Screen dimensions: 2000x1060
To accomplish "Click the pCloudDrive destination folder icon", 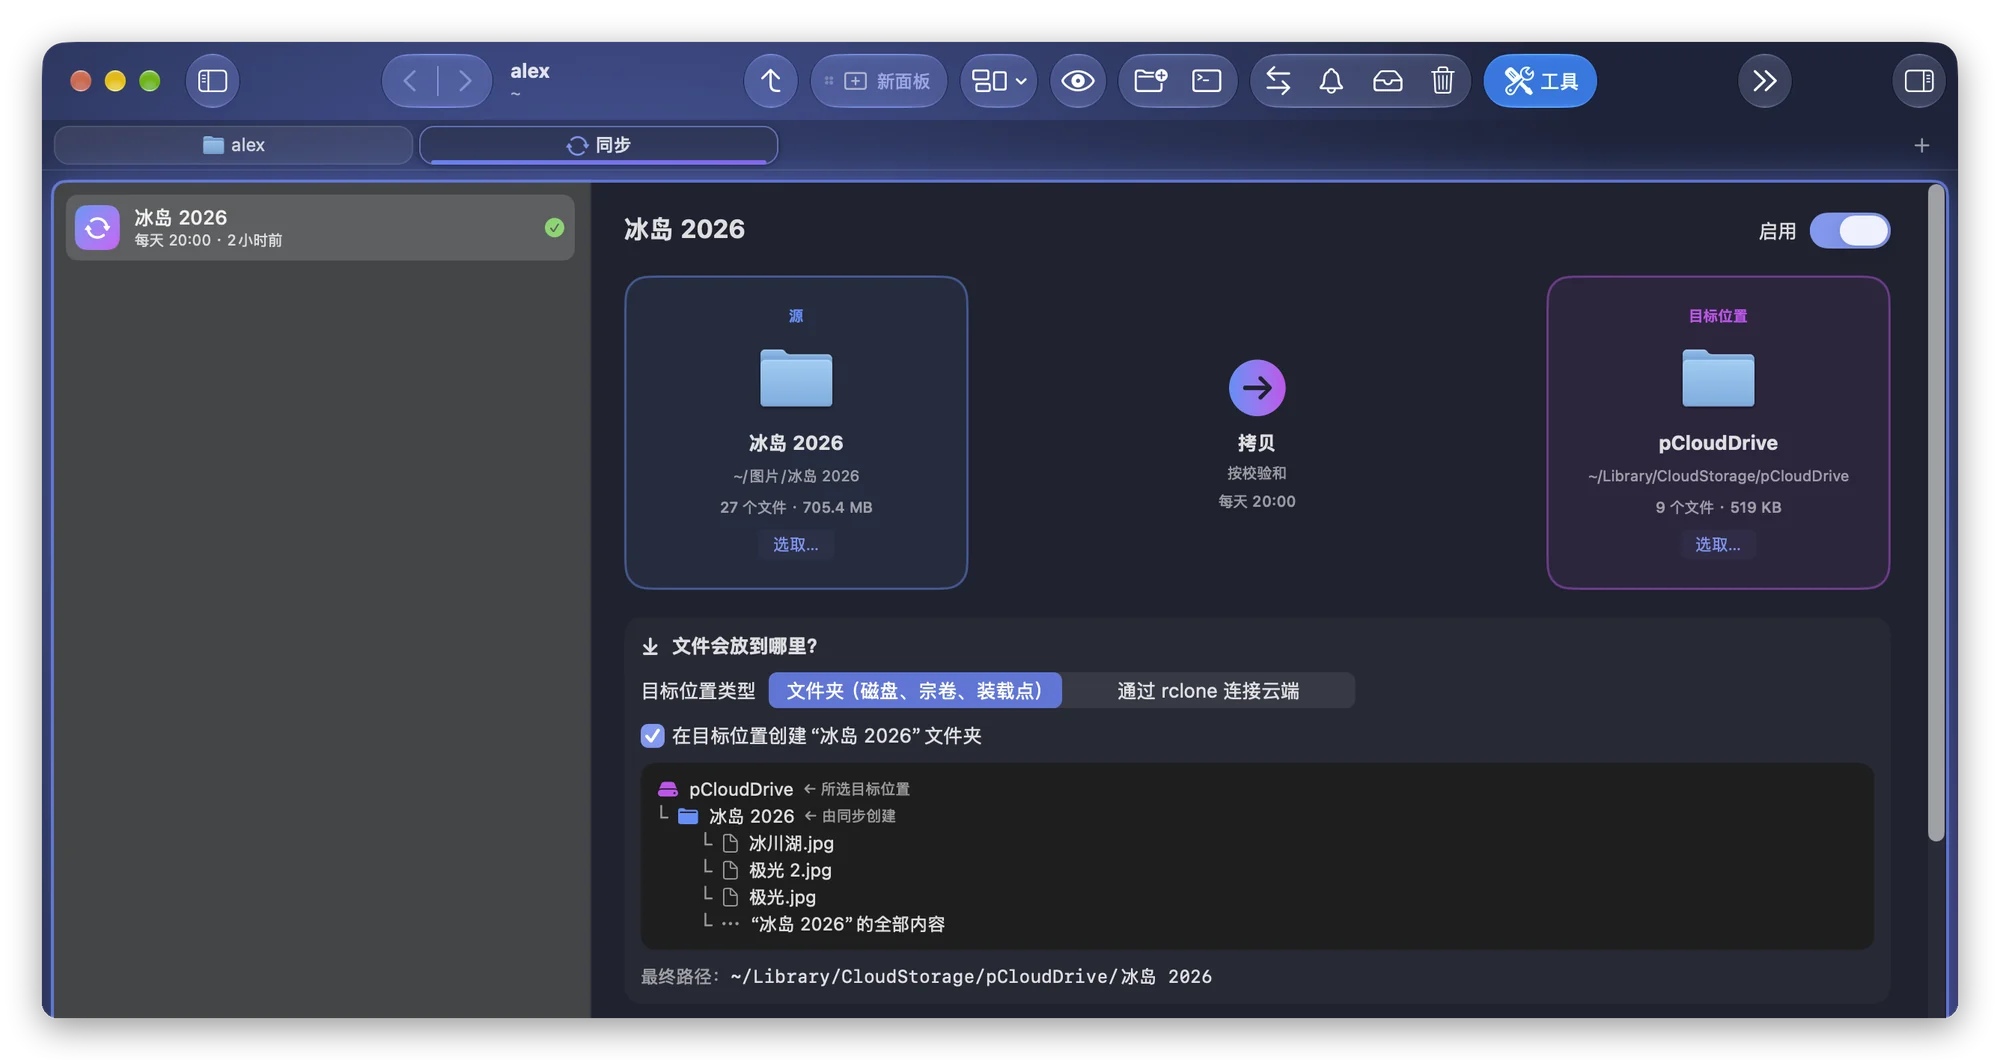I will pos(1718,378).
